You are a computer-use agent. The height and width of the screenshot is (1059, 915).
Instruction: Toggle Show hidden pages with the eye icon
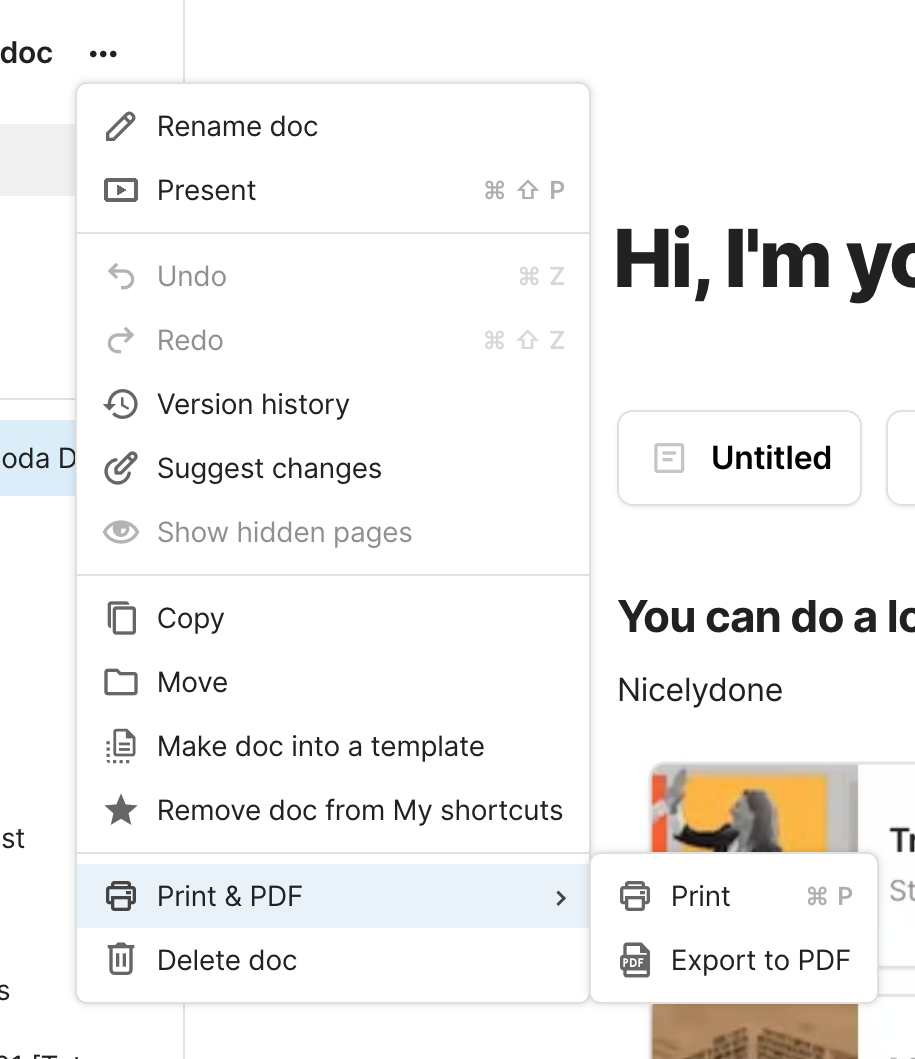[x=120, y=532]
